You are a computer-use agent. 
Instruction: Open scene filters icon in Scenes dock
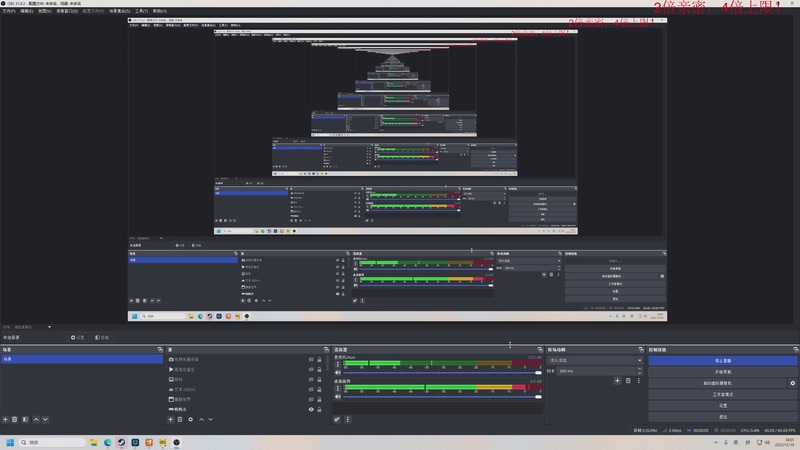pyautogui.click(x=25, y=419)
